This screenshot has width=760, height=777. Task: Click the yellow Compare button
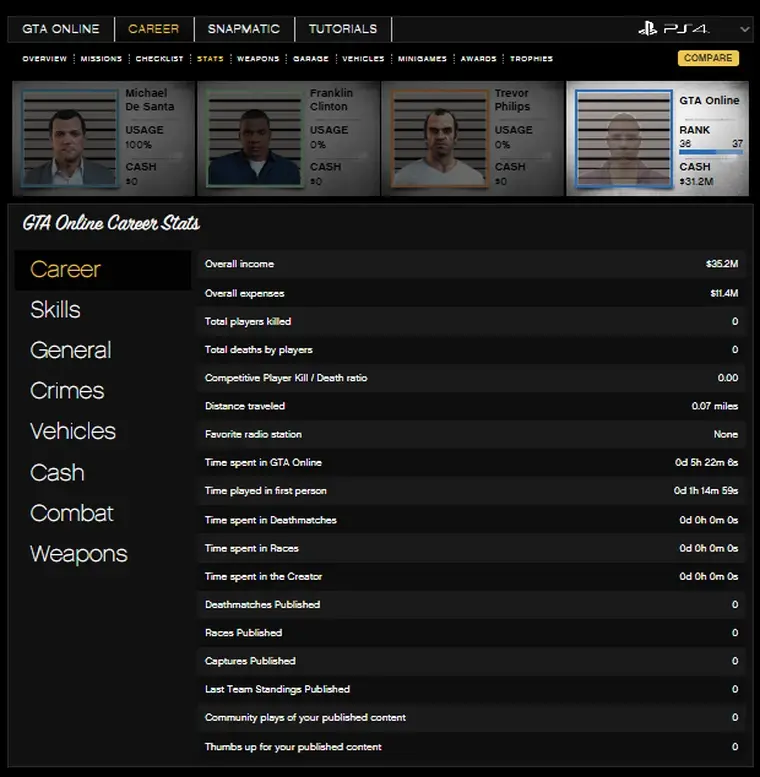708,58
